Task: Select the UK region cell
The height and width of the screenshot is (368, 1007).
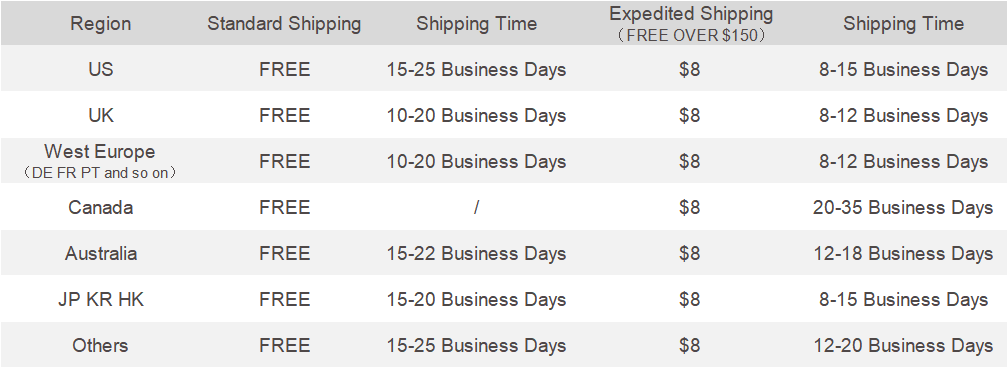Action: click(x=101, y=116)
